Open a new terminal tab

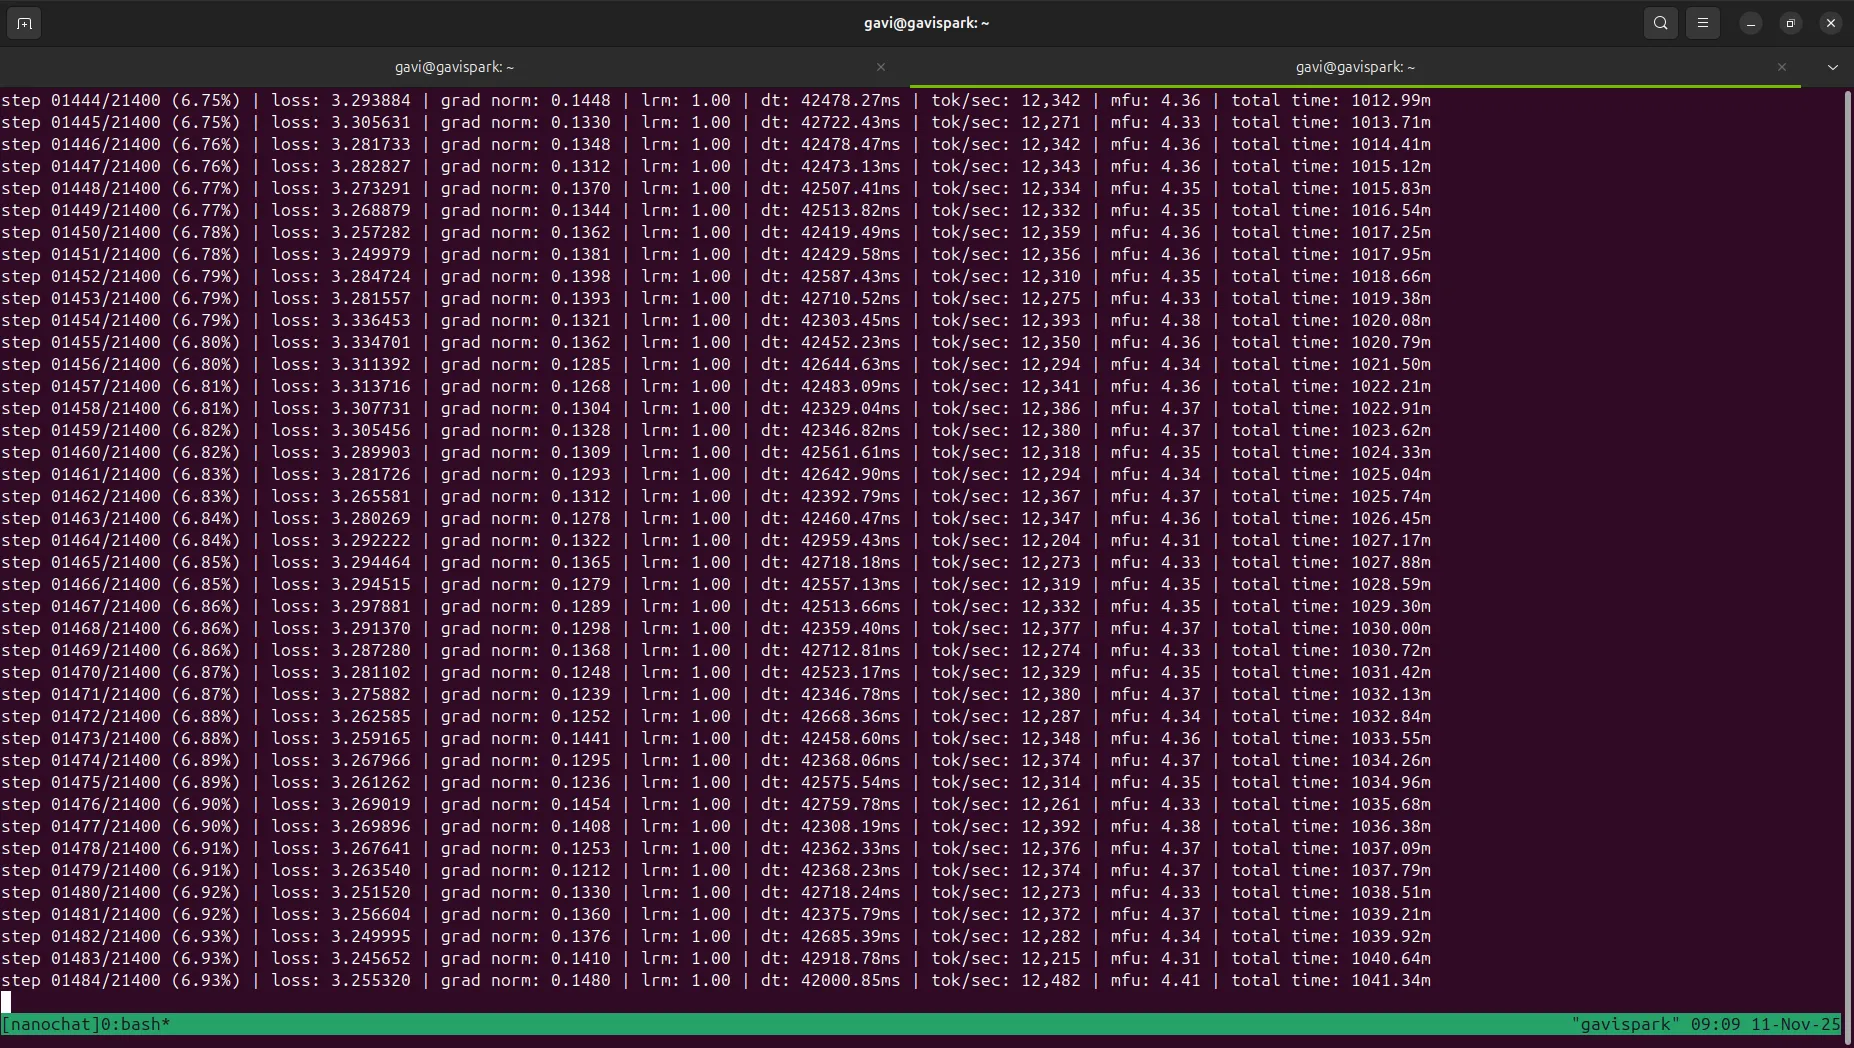coord(24,23)
